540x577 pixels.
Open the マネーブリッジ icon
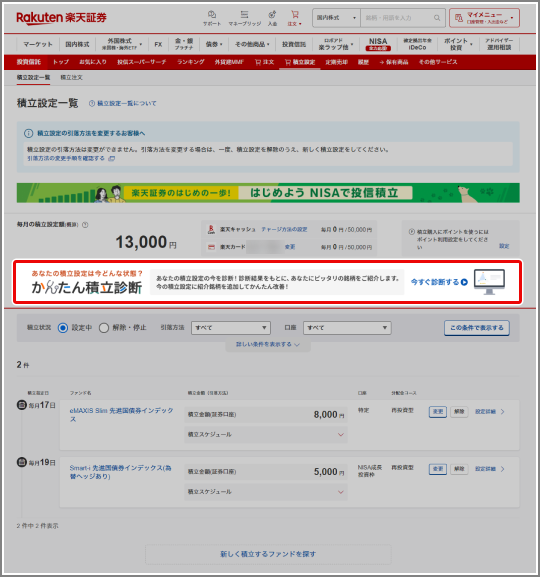[244, 18]
